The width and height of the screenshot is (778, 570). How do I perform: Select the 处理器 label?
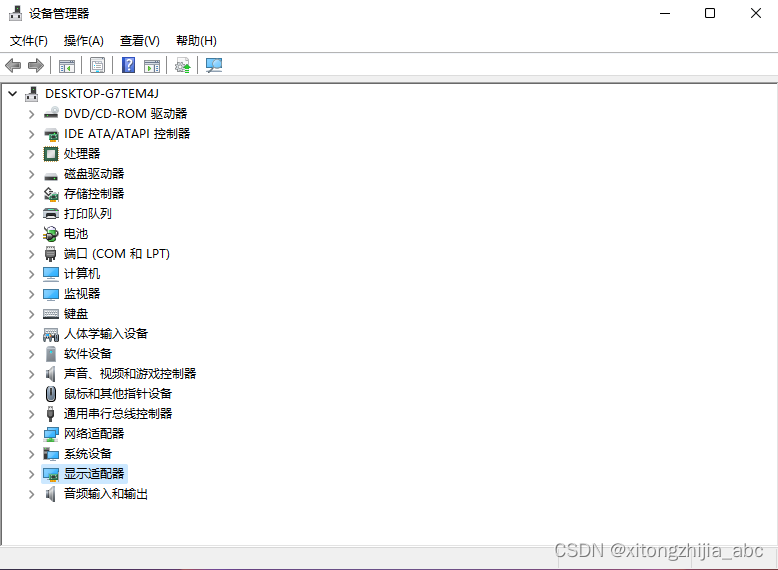point(82,154)
